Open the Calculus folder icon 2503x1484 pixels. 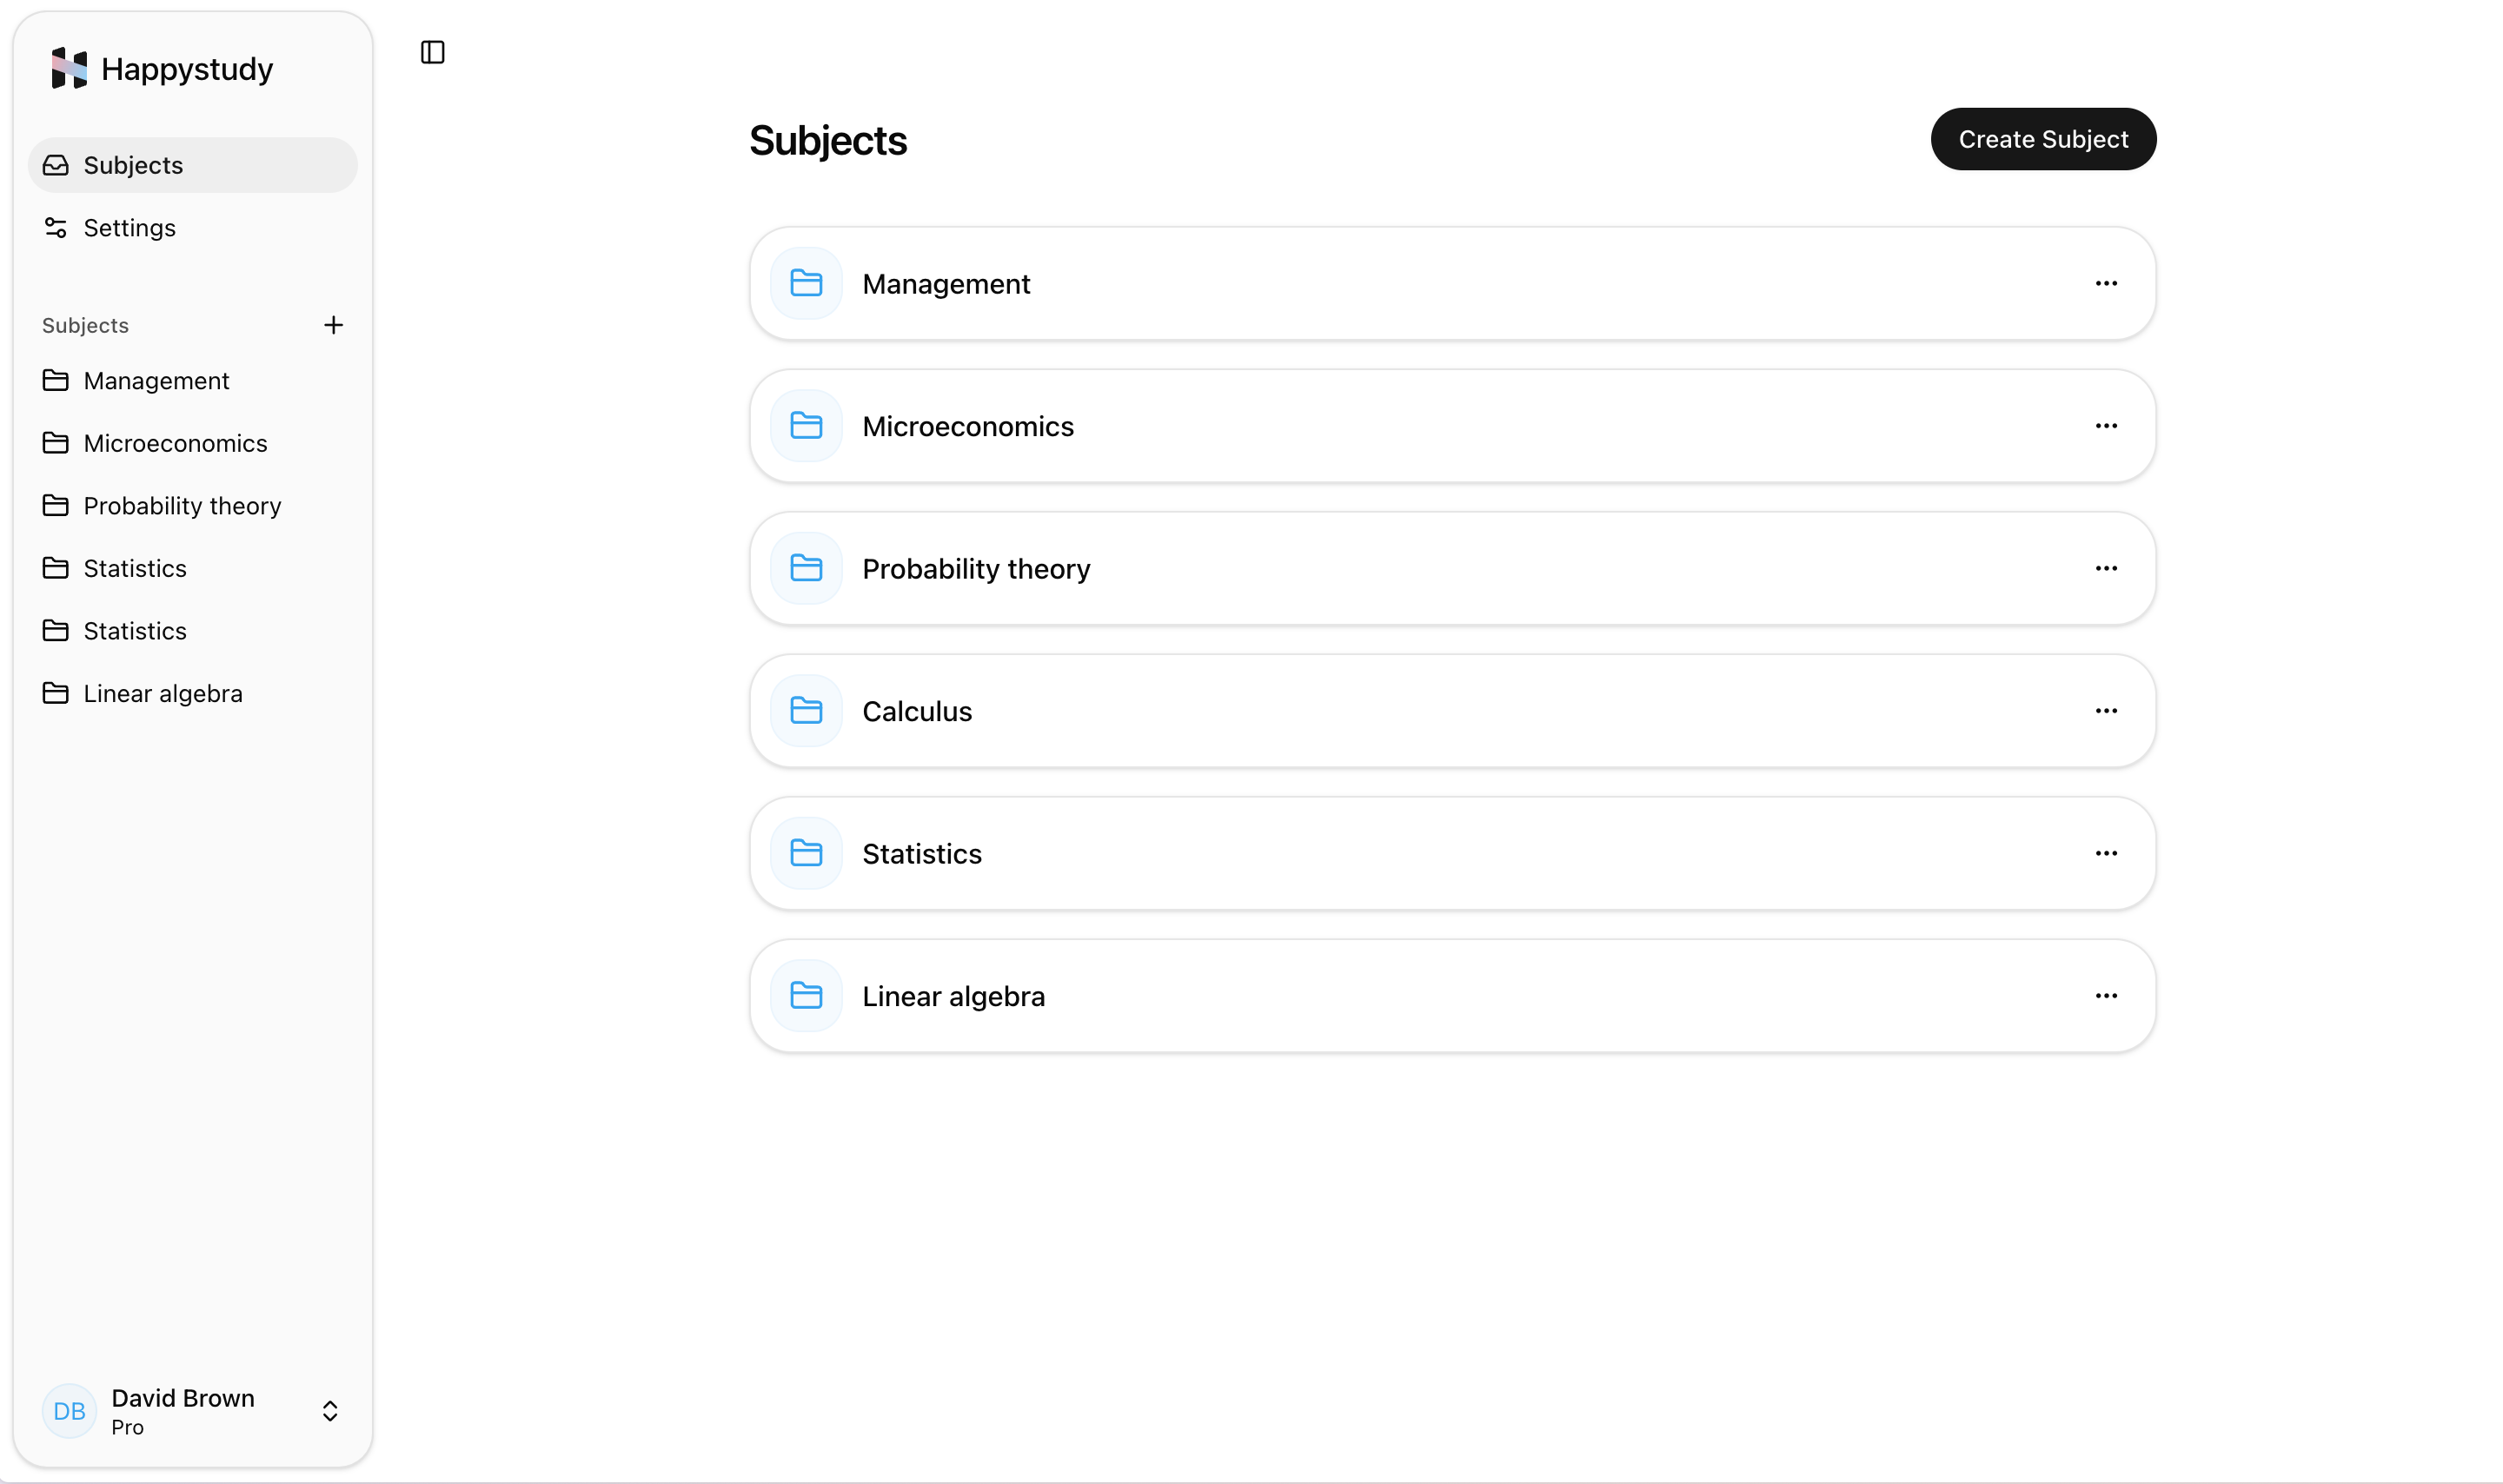806,710
